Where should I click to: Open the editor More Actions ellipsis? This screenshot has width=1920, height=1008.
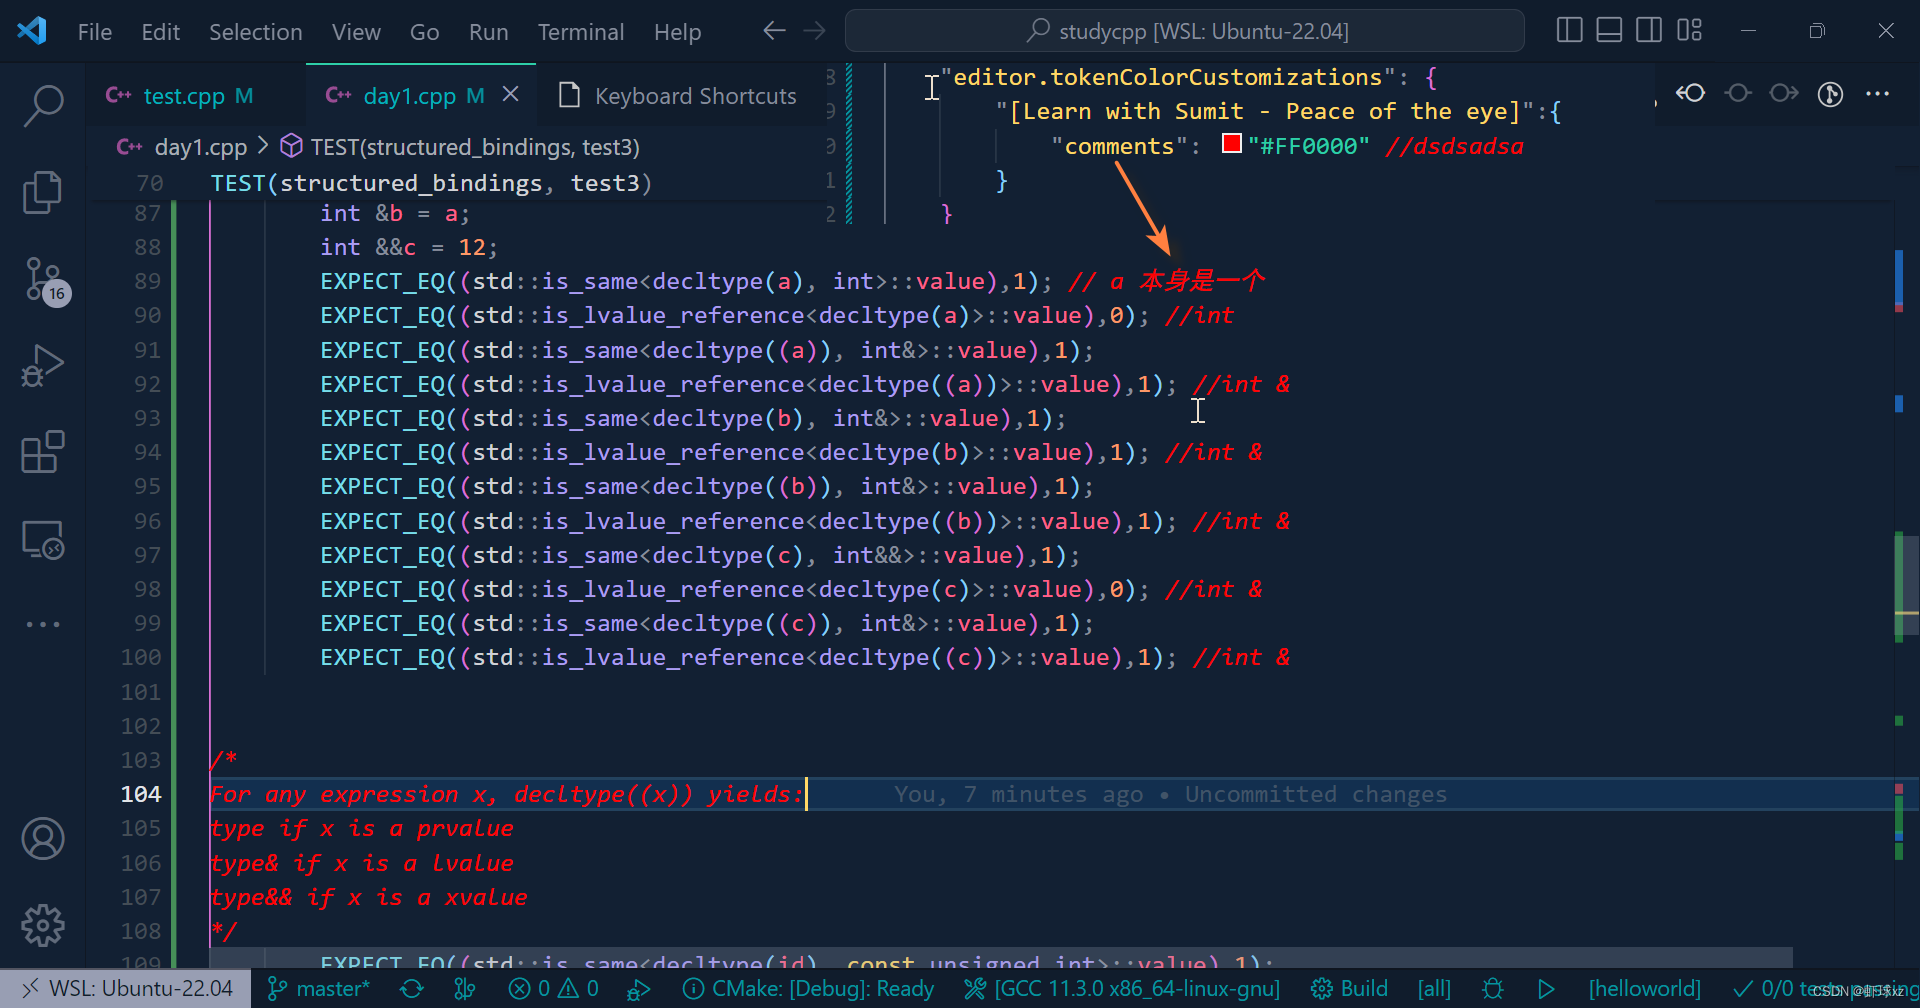(1877, 94)
